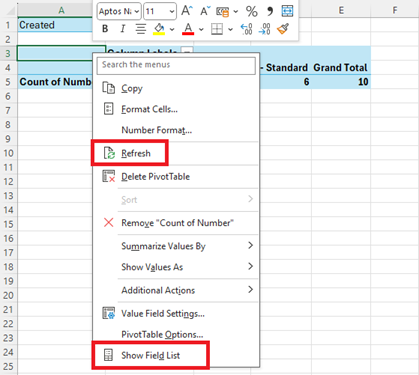Refresh the PivotTable via context menu
The height and width of the screenshot is (375, 419).
click(x=176, y=153)
